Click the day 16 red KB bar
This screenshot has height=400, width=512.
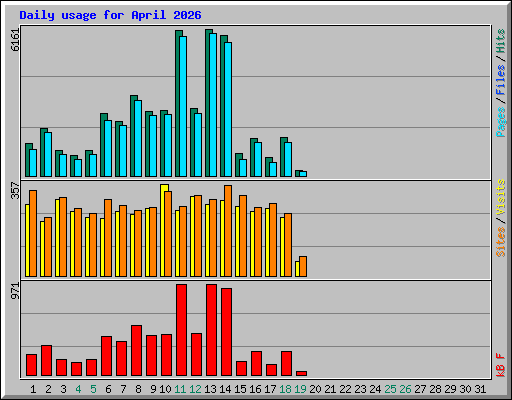pyautogui.click(x=256, y=363)
